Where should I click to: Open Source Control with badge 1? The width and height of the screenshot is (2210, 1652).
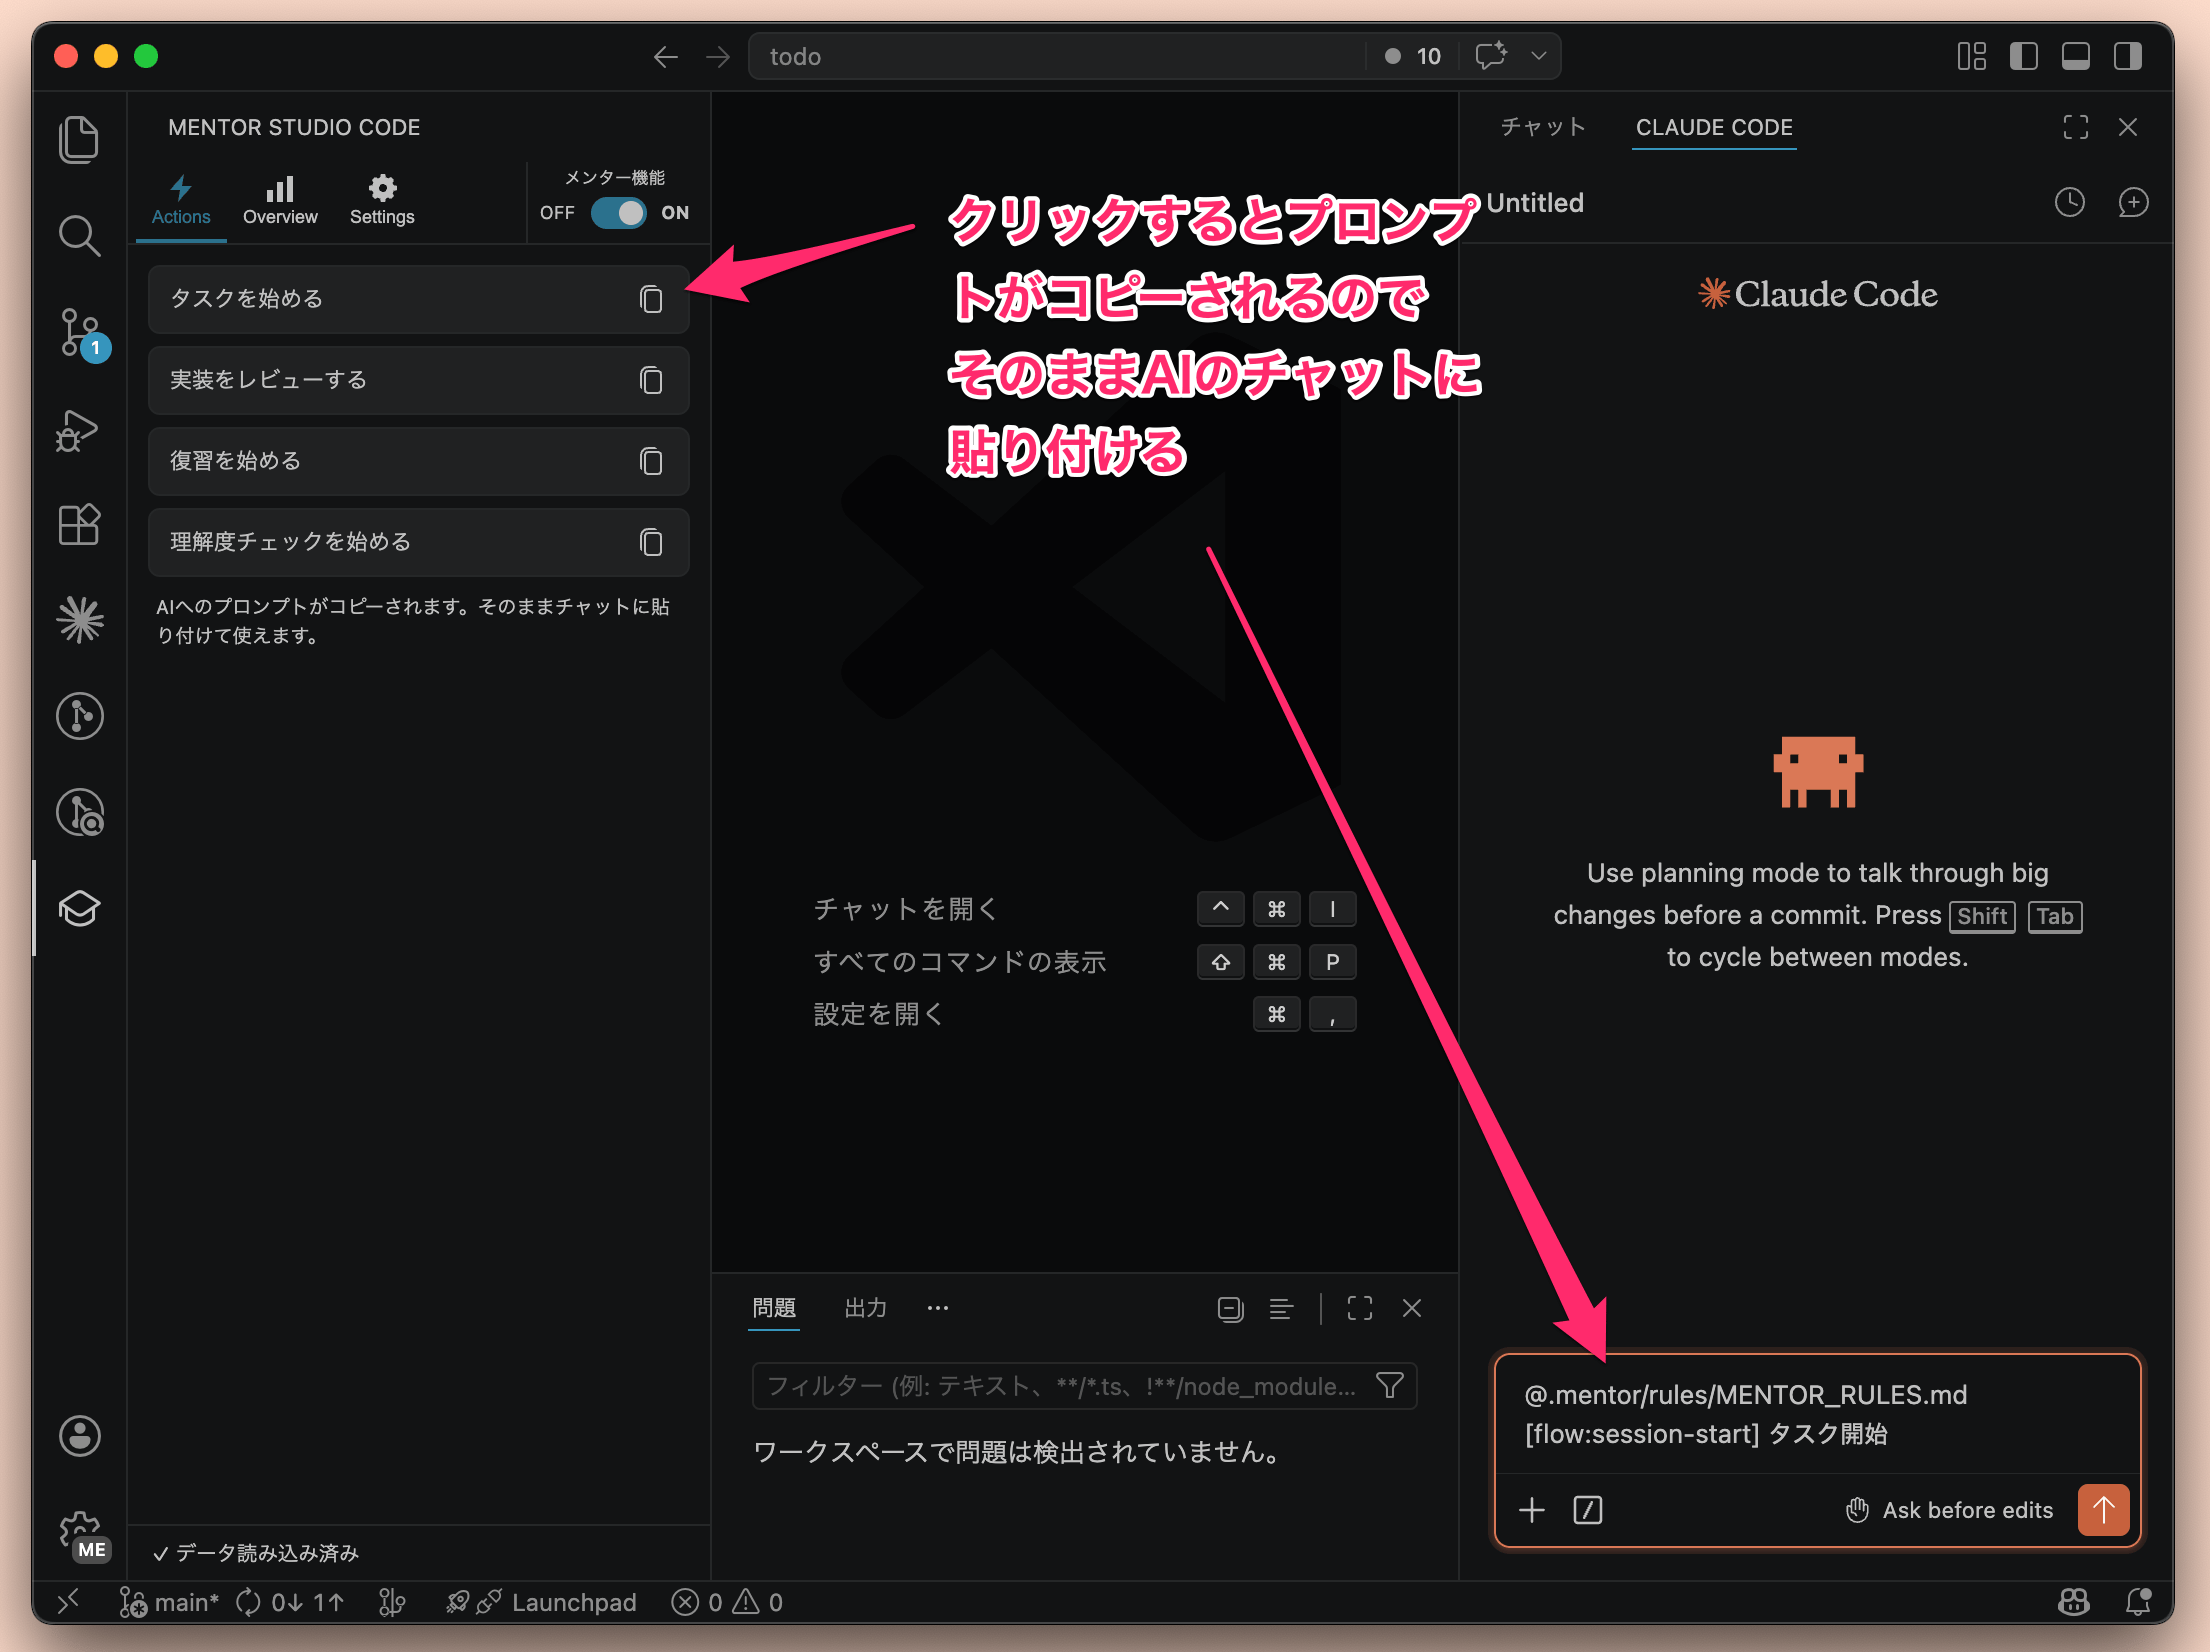click(x=81, y=333)
